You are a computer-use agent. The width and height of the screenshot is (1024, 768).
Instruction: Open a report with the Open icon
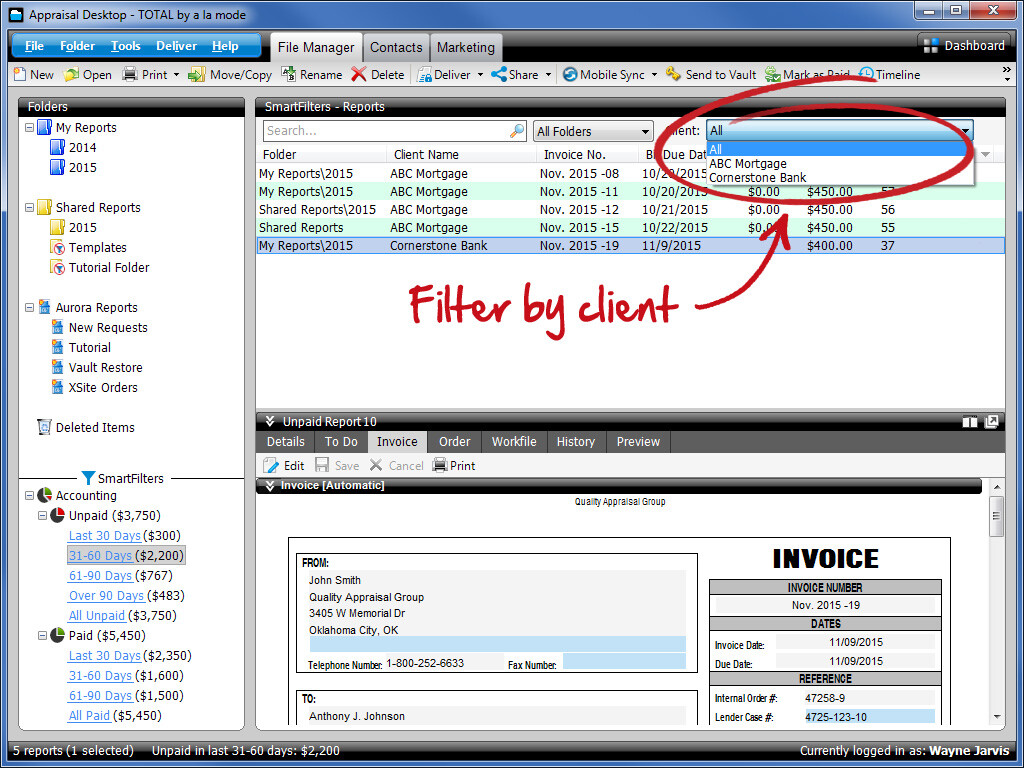click(x=71, y=74)
